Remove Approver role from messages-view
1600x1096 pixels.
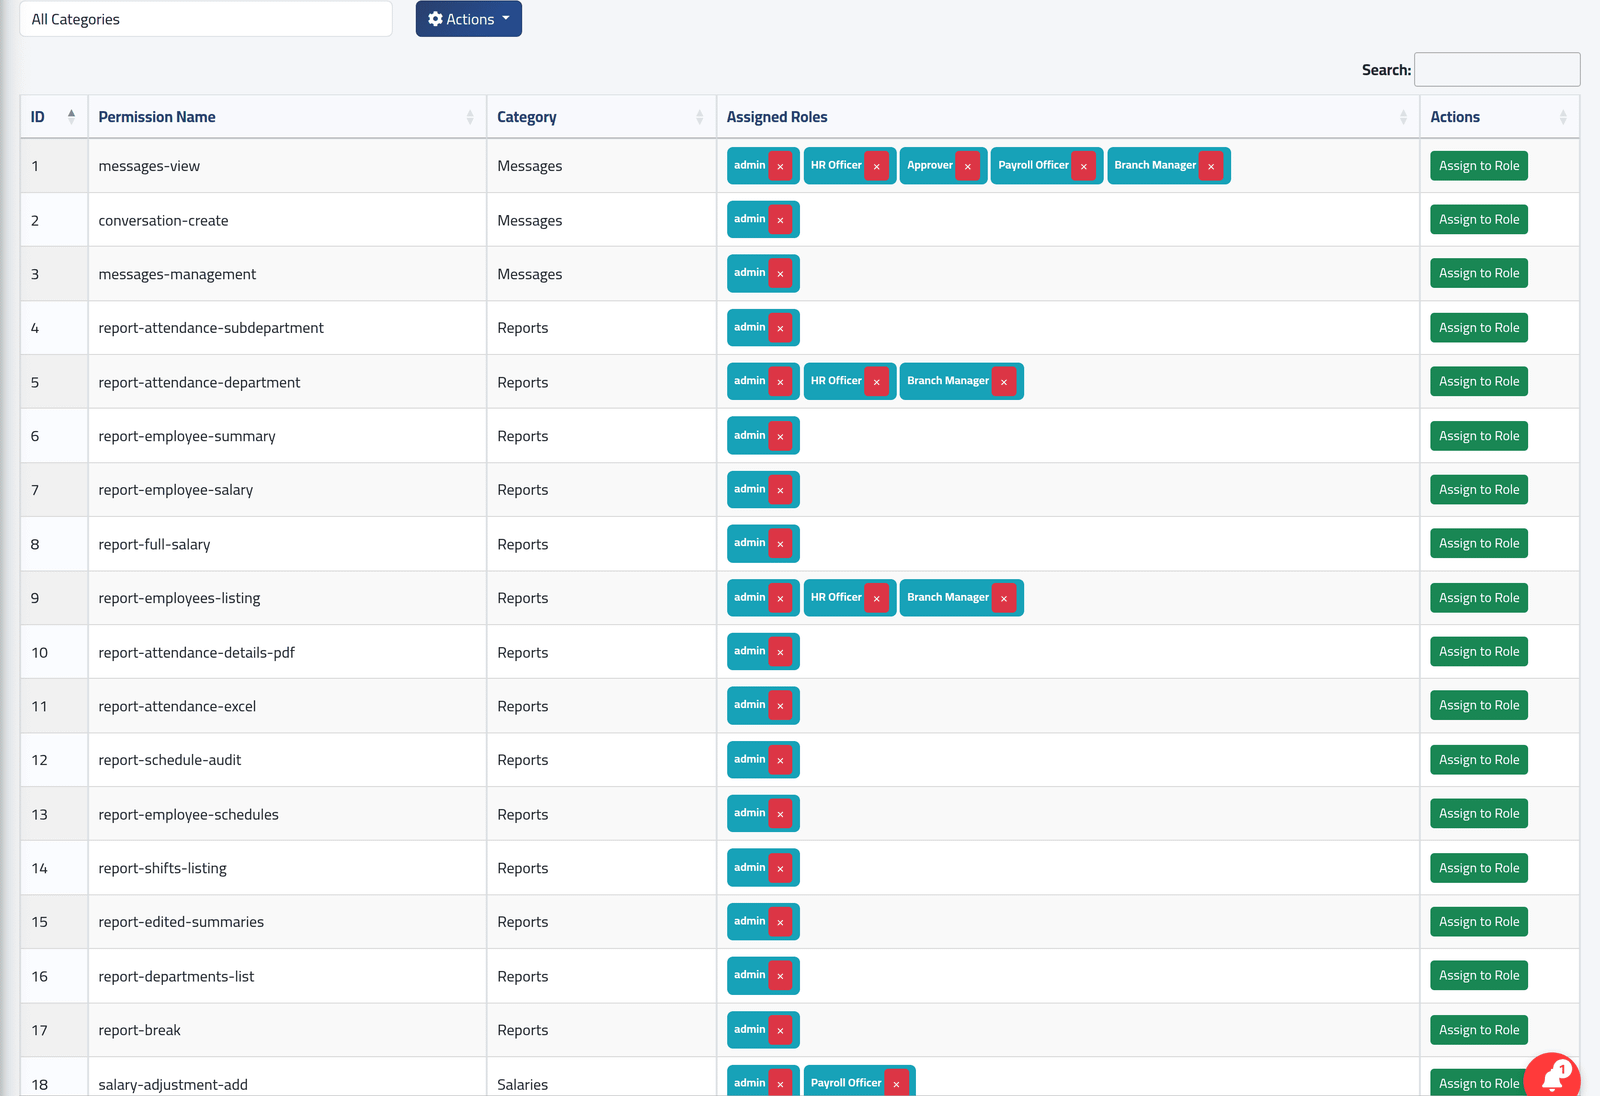coord(967,166)
